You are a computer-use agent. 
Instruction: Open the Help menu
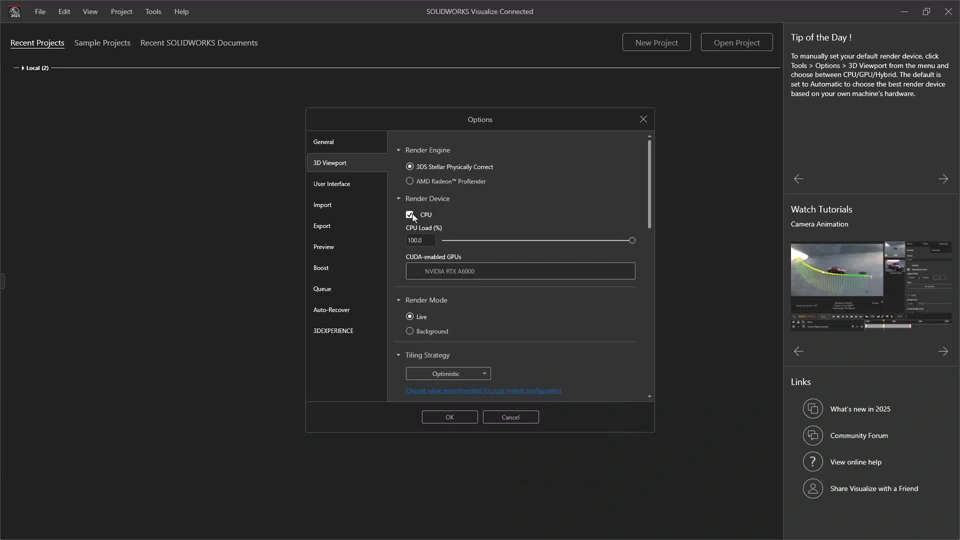point(181,12)
